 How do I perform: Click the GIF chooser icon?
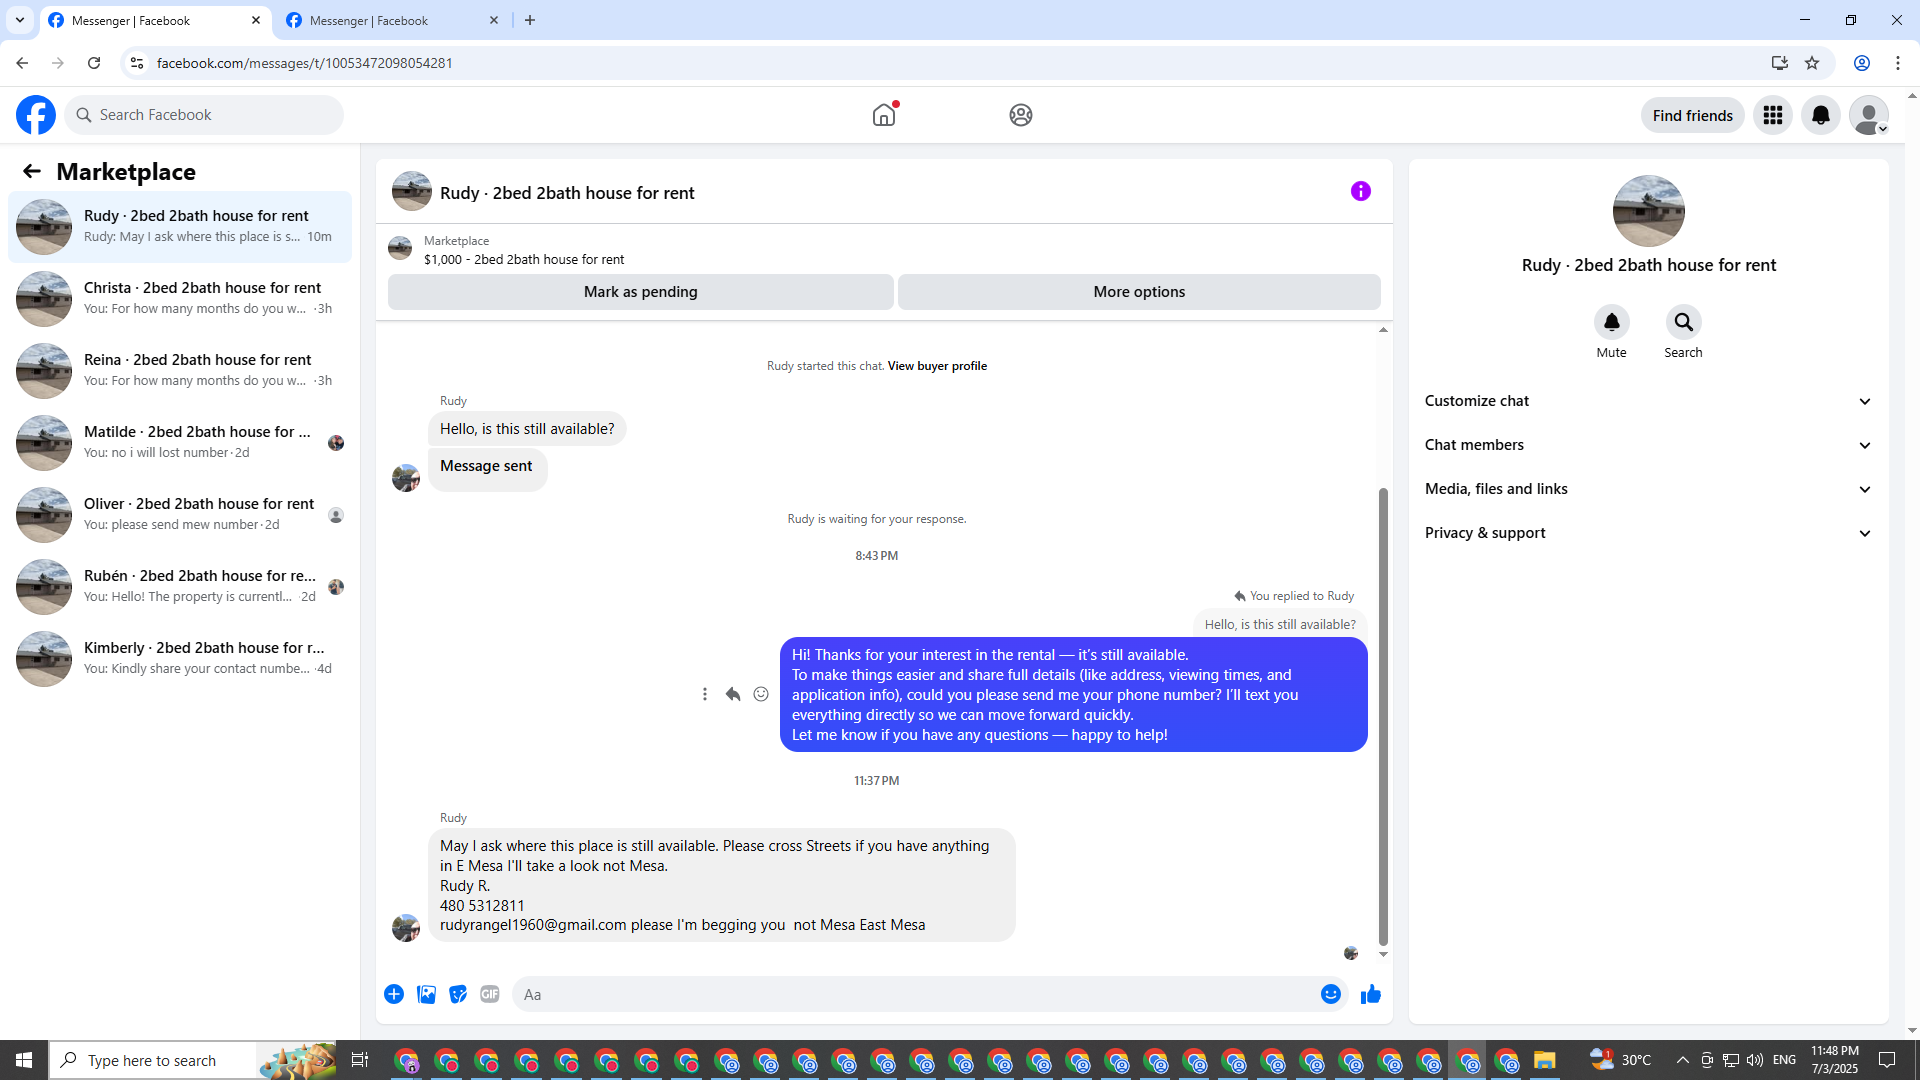pos(489,994)
